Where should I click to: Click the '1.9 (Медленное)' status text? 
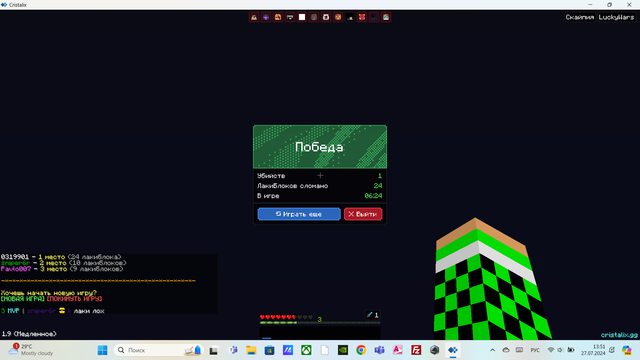click(29, 334)
